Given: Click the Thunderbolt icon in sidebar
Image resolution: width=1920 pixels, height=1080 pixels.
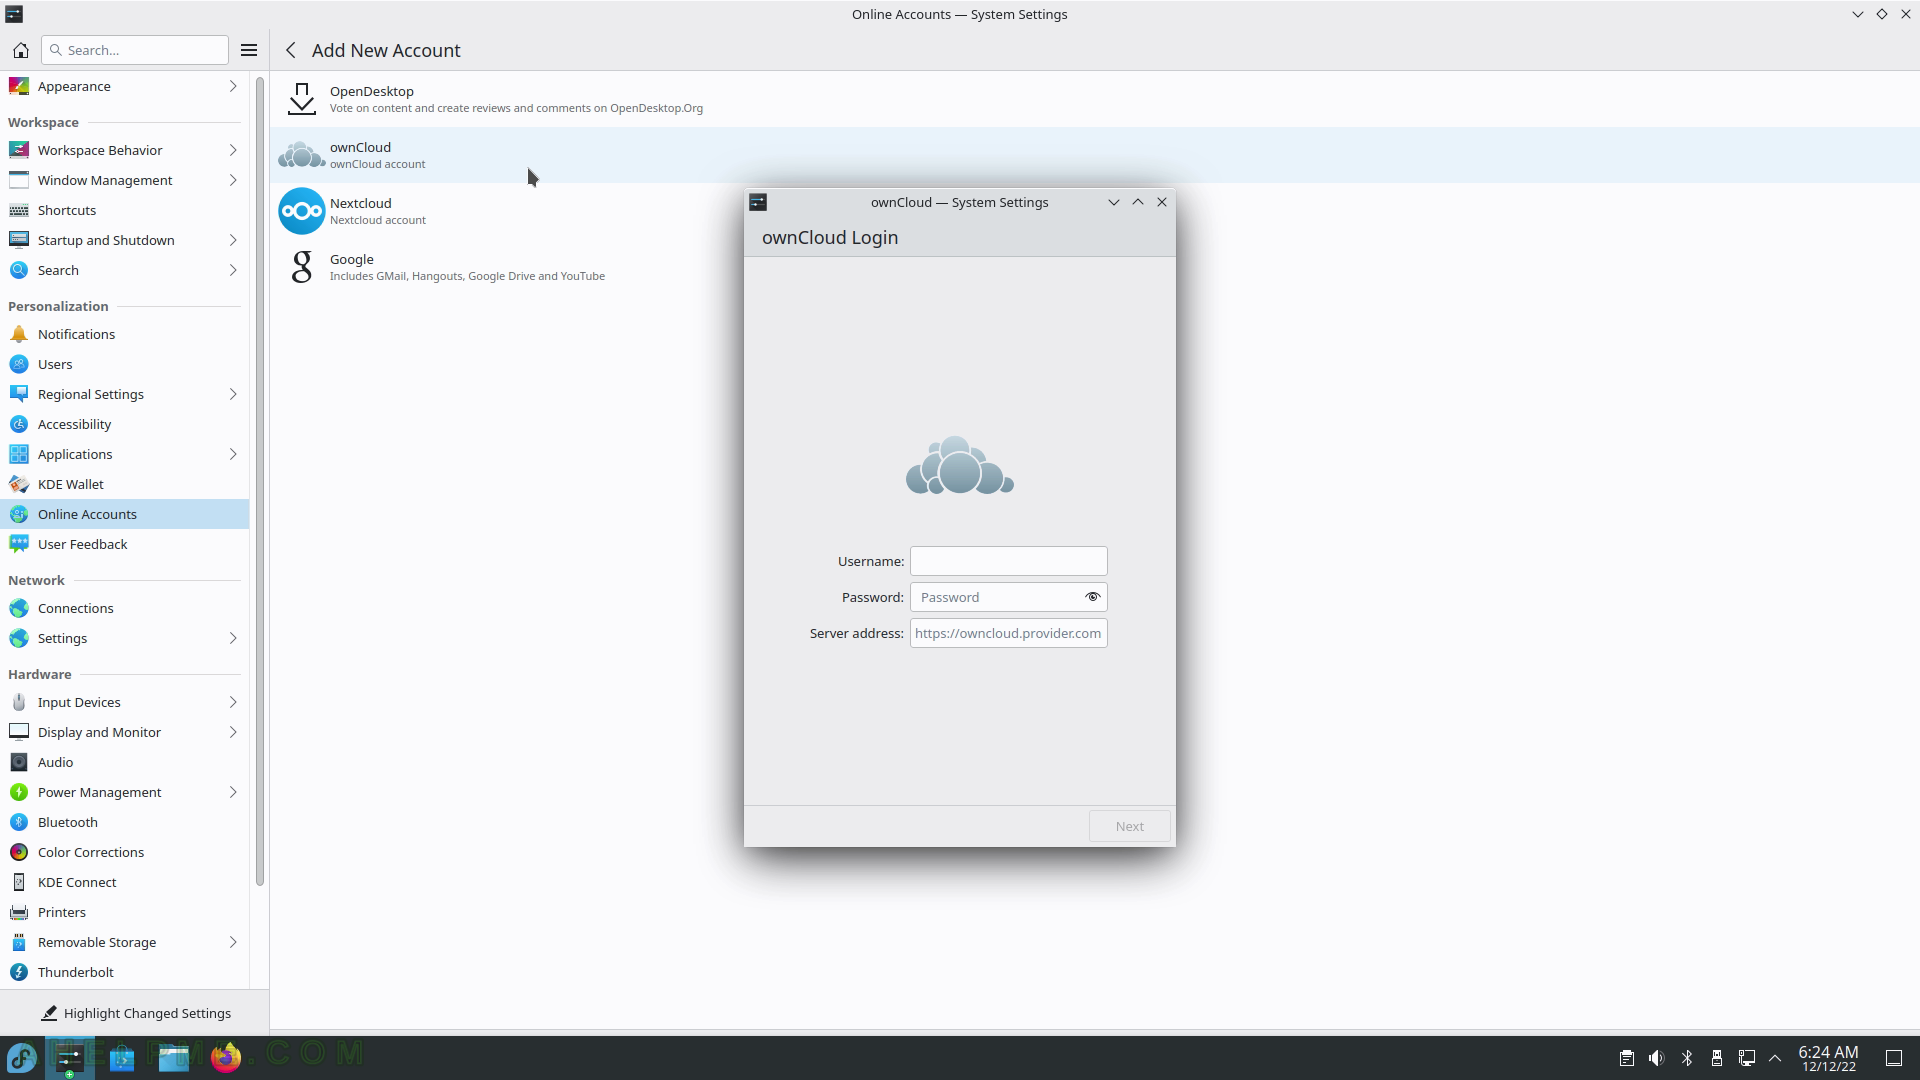Looking at the screenshot, I should click(19, 972).
